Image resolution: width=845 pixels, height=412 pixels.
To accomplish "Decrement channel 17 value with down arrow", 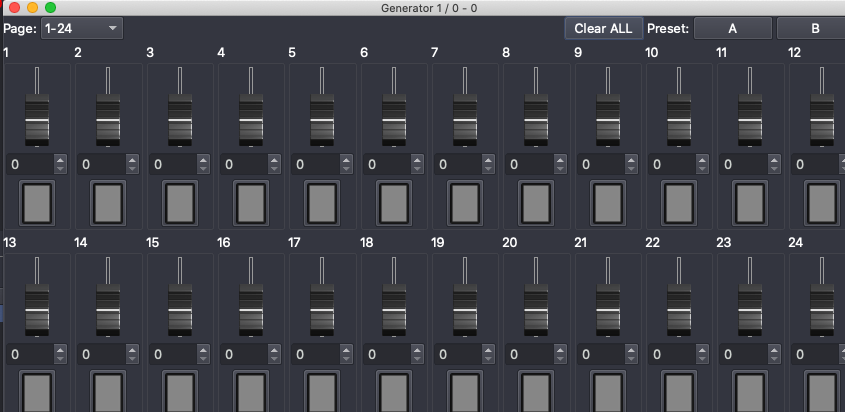I will (x=346, y=359).
